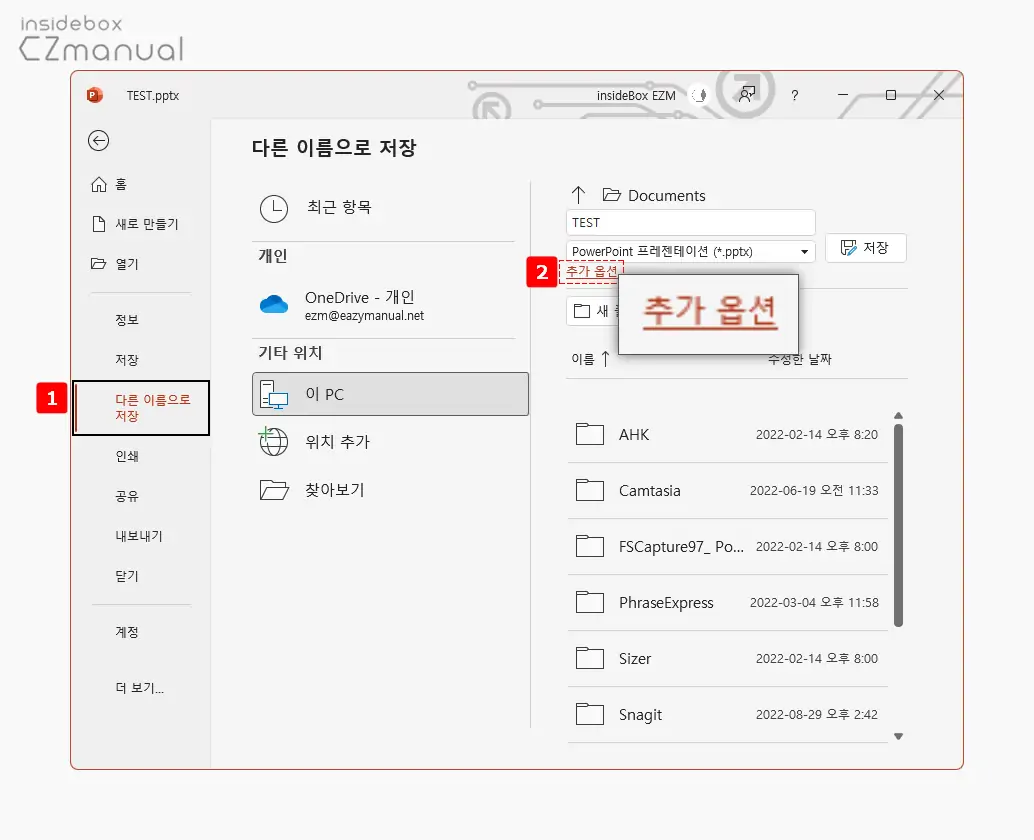Toggle name sort order arrow
This screenshot has height=840, width=1034.
pyautogui.click(x=605, y=359)
